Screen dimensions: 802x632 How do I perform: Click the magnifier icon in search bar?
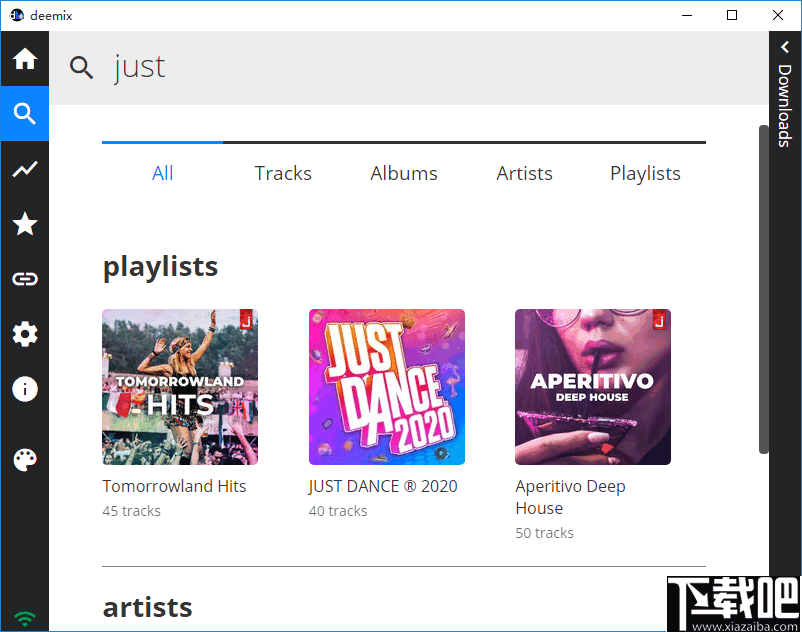point(81,67)
